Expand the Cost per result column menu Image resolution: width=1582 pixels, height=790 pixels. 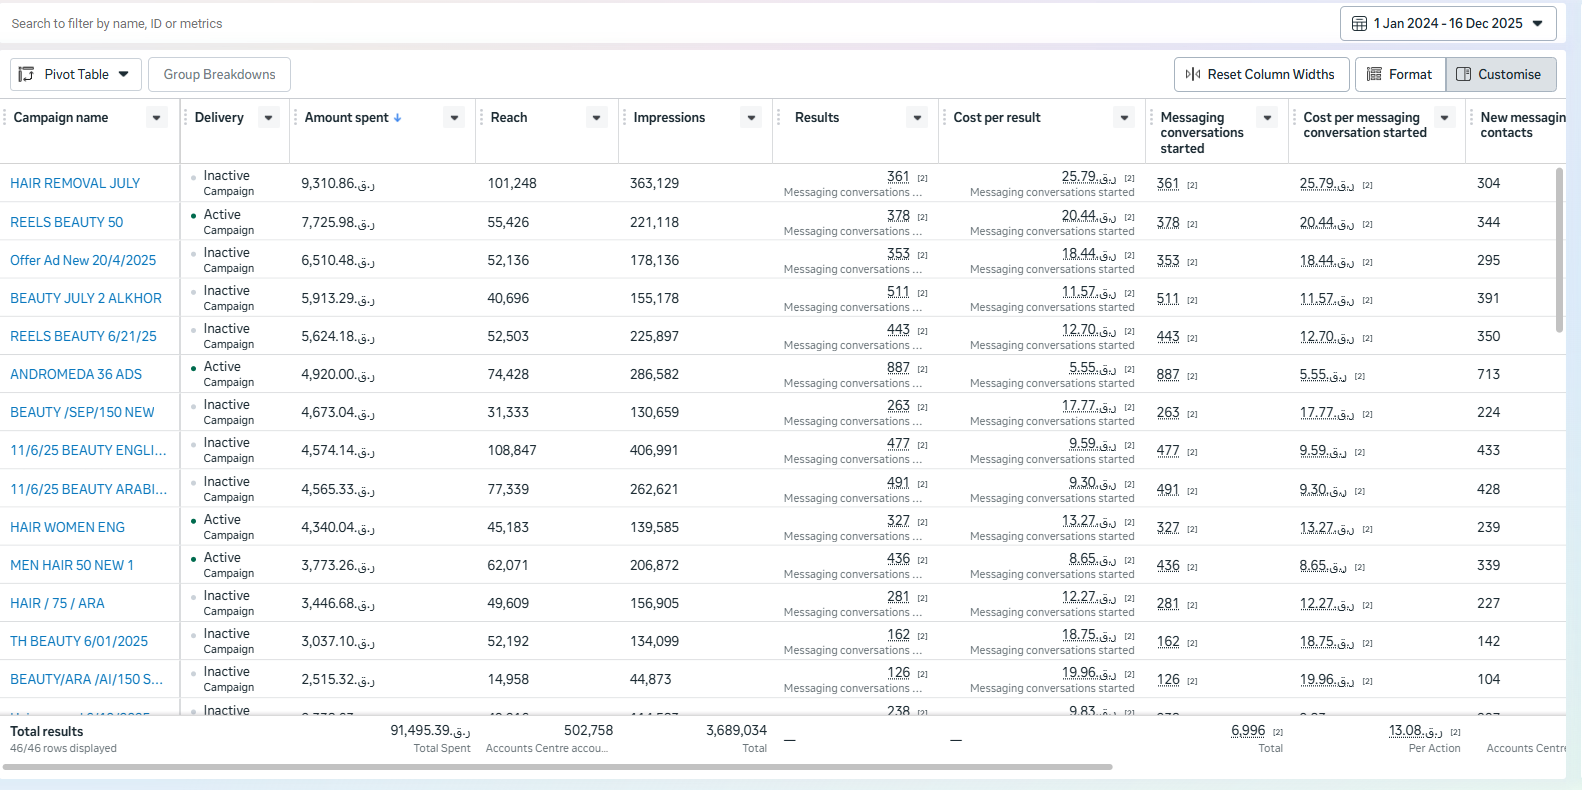click(1125, 118)
